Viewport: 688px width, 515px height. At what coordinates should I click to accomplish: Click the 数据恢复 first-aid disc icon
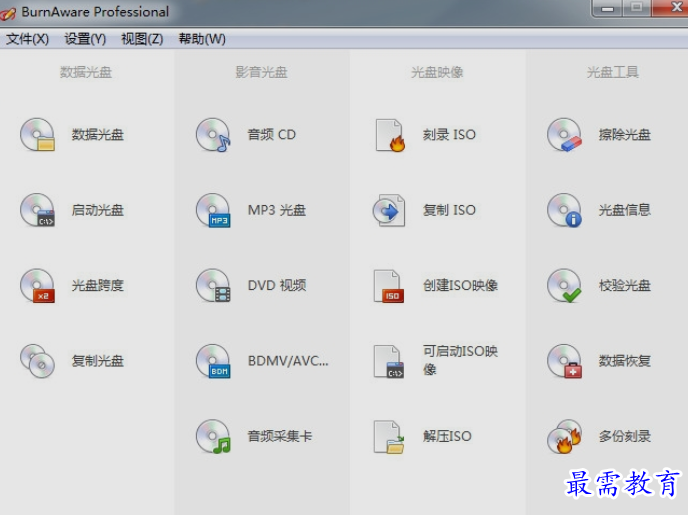click(565, 361)
